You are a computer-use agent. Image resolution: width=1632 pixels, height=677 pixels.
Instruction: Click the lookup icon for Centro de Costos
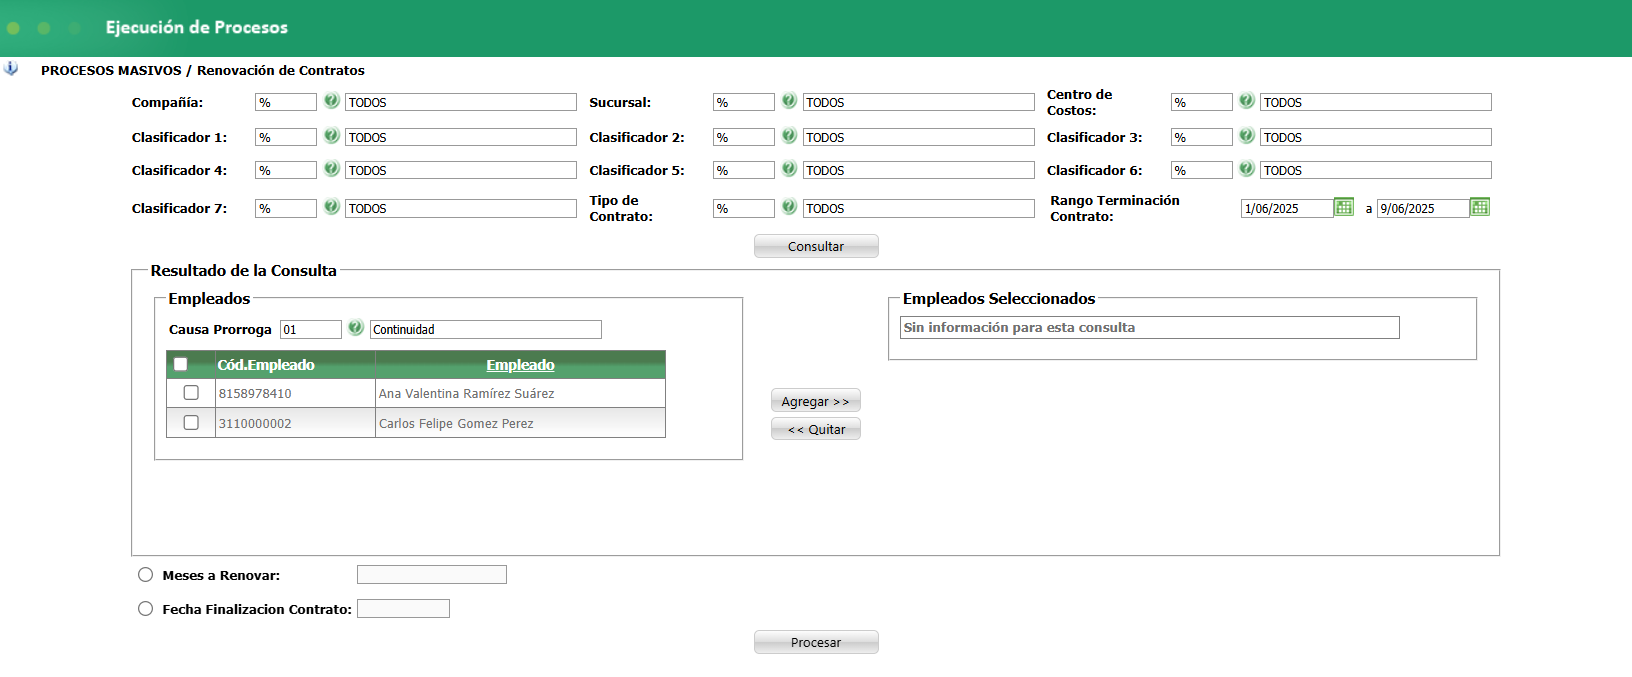(1247, 101)
